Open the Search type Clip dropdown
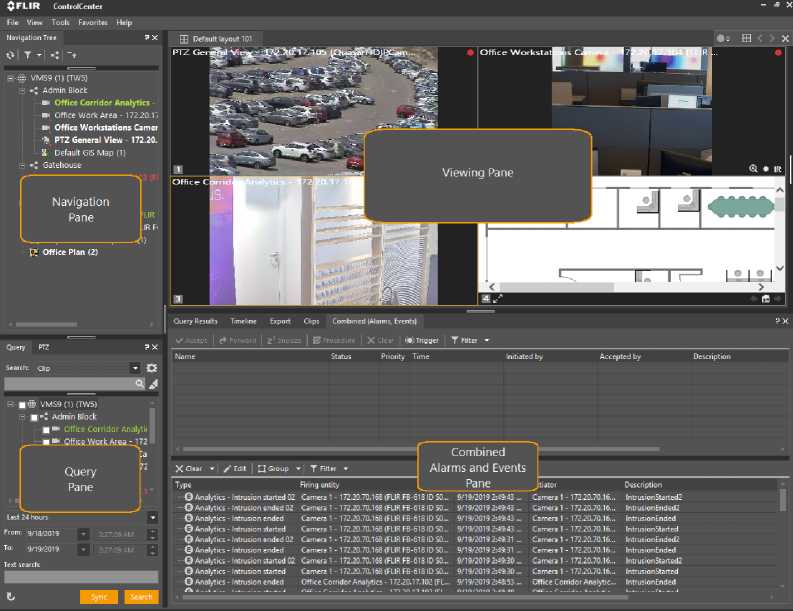The width and height of the screenshot is (793, 611). pyautogui.click(x=136, y=368)
